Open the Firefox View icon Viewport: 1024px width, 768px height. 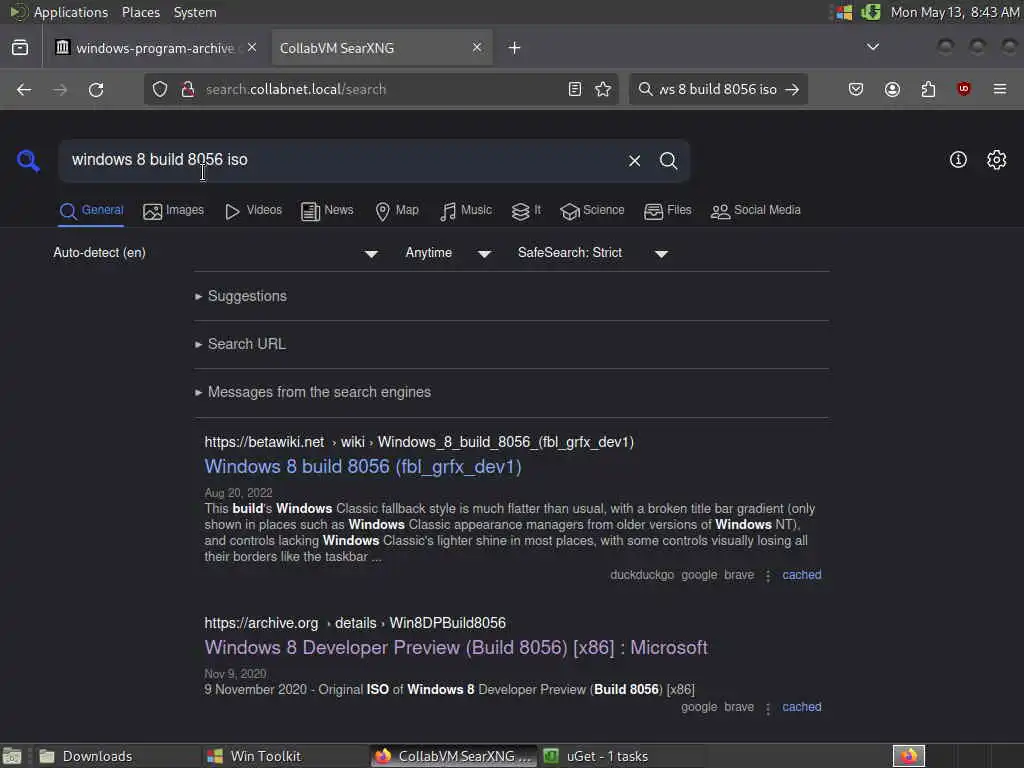20,48
